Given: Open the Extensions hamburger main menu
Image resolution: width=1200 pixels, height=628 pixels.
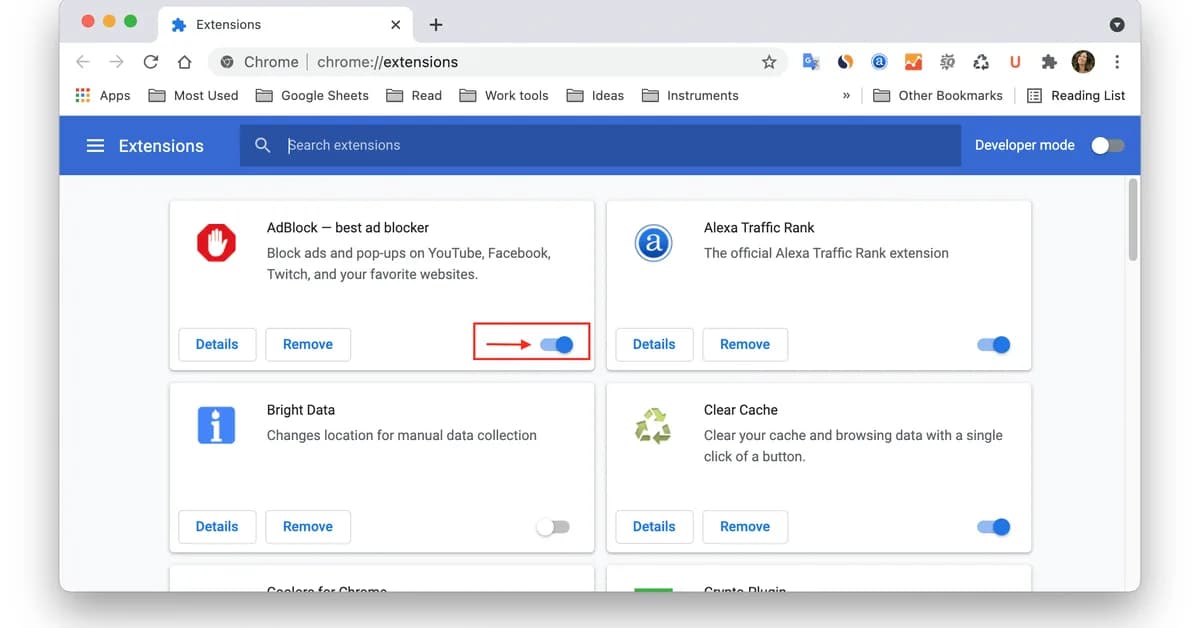Looking at the screenshot, I should (95, 146).
